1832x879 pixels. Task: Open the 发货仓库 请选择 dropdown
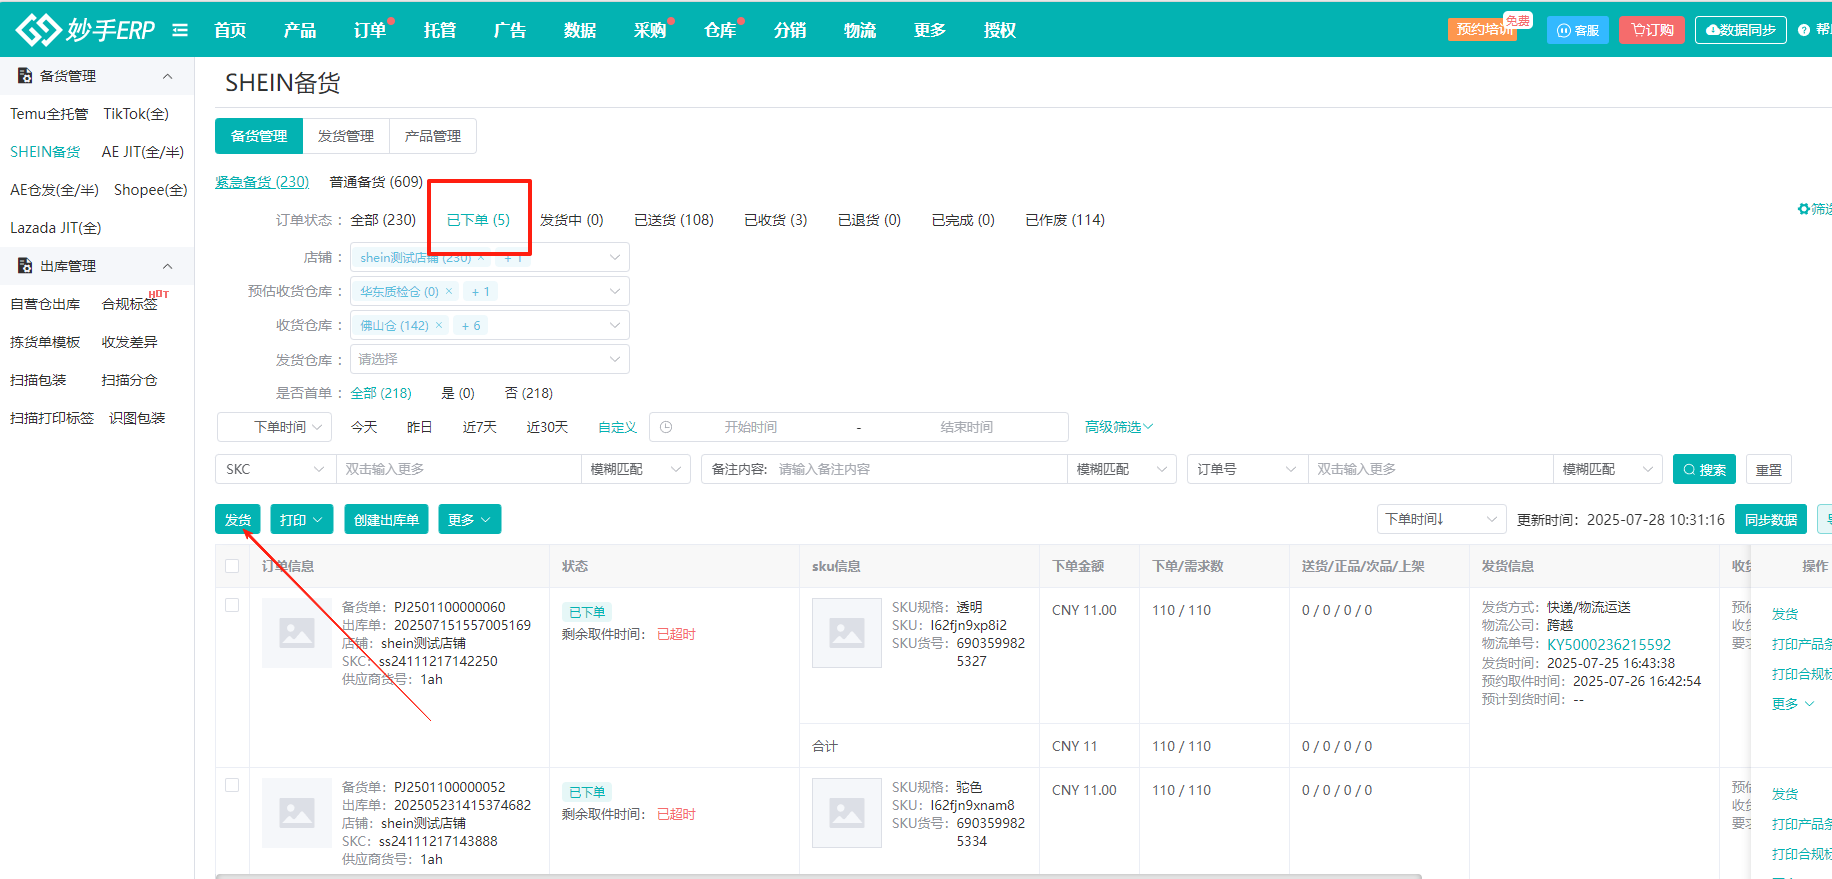click(x=490, y=359)
